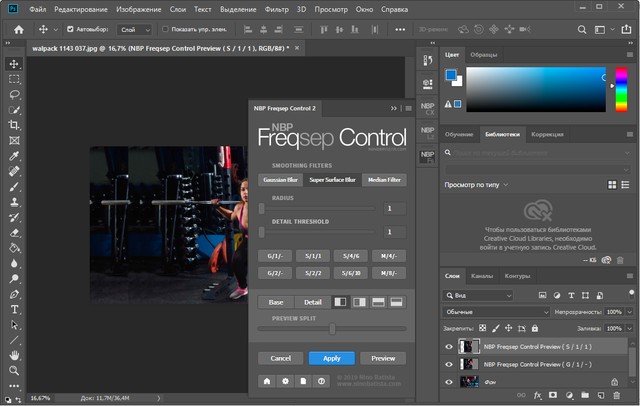
Task: Select the Lasso tool
Action: coord(14,93)
